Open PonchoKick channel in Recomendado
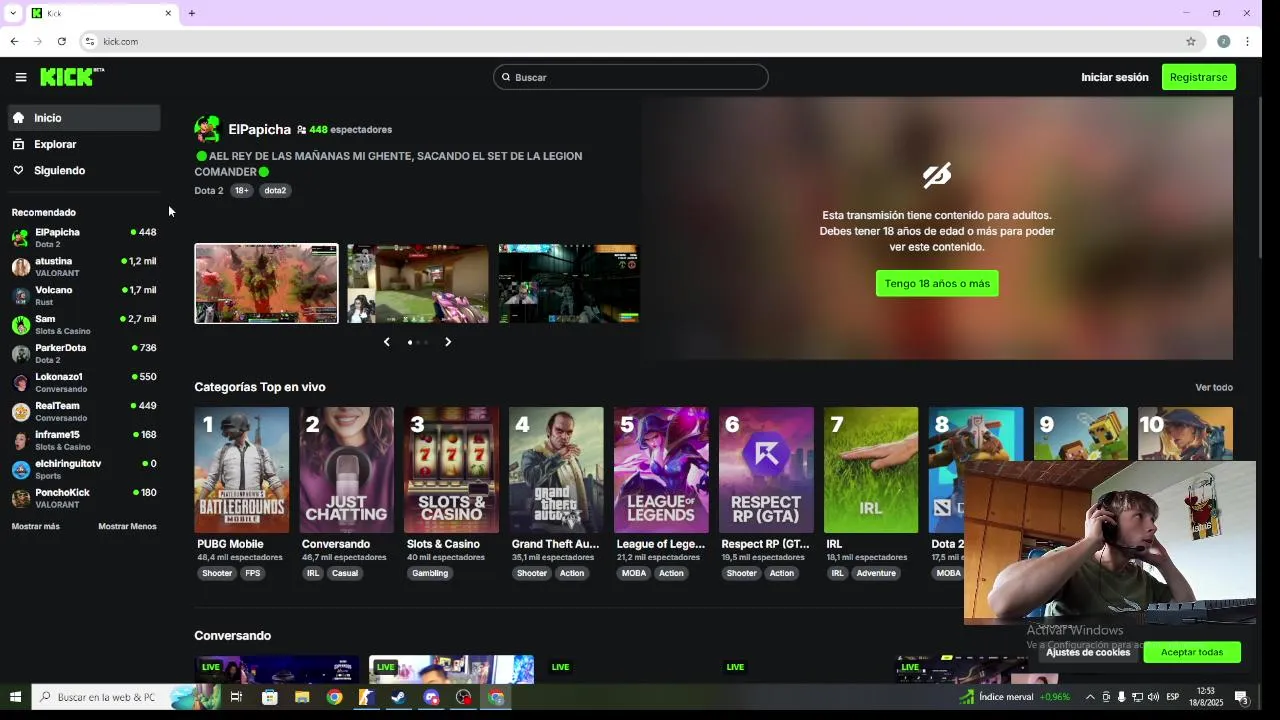The height and width of the screenshot is (720, 1280). (x=84, y=498)
